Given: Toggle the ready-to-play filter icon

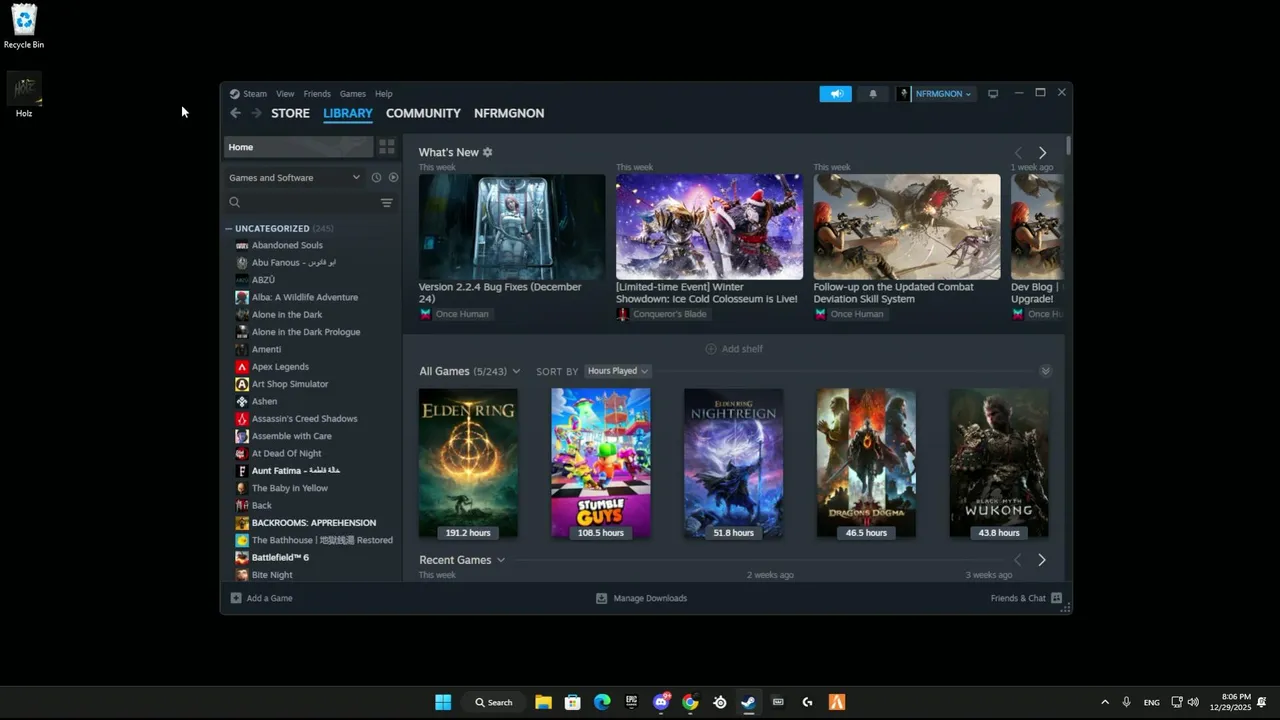Looking at the screenshot, I should coord(393,178).
